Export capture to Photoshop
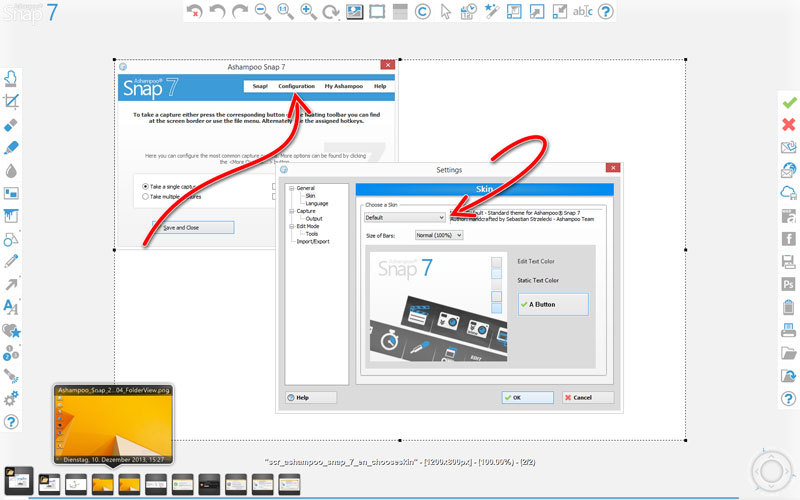Screen dimensions: 800x500 (x=789, y=284)
